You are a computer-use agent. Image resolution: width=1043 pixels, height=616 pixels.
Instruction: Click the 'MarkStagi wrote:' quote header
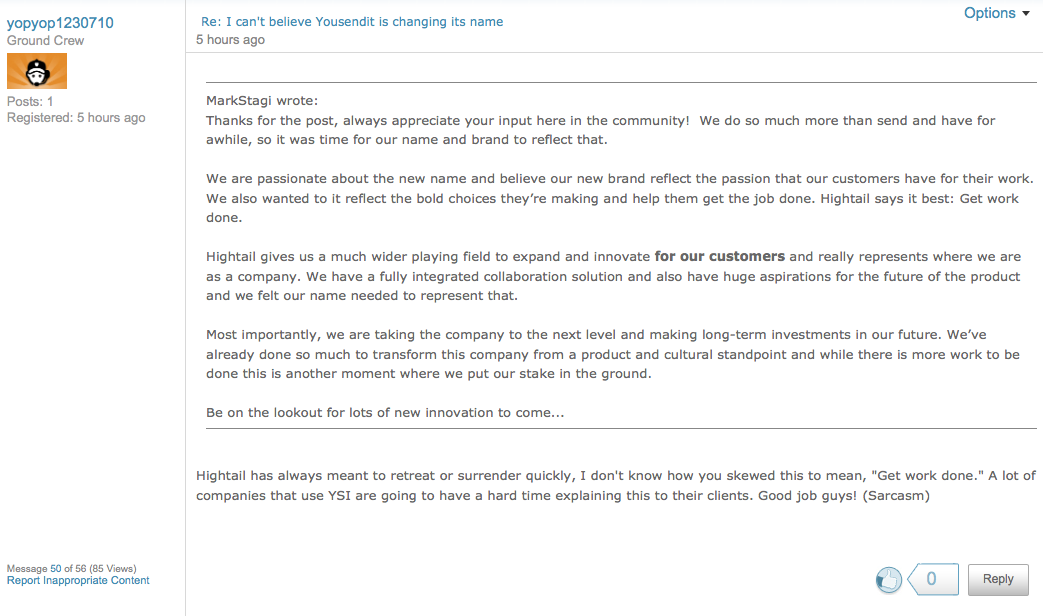point(262,100)
